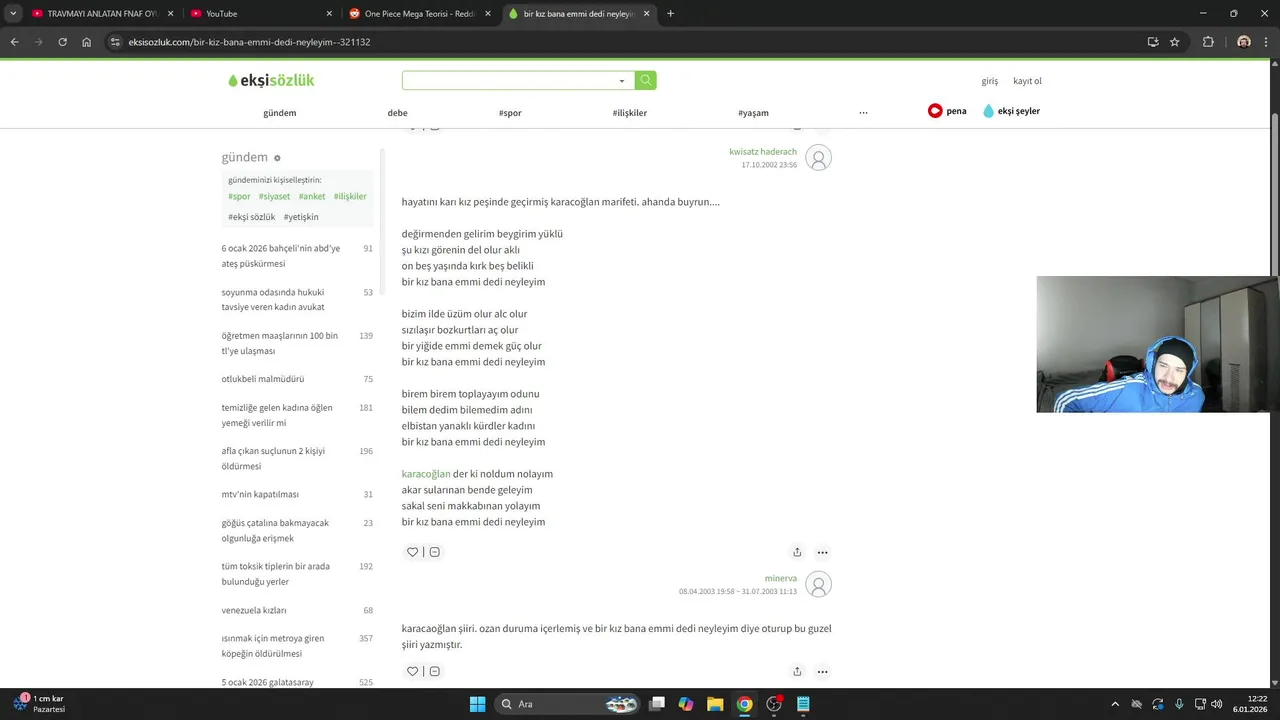Reload the page

pyautogui.click(x=62, y=42)
